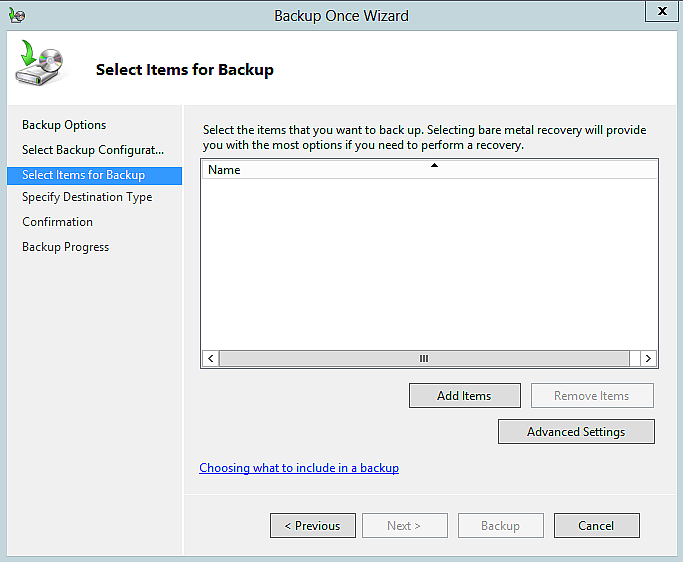
Task: Go to Select Backup Configuration step
Action: [93, 150]
